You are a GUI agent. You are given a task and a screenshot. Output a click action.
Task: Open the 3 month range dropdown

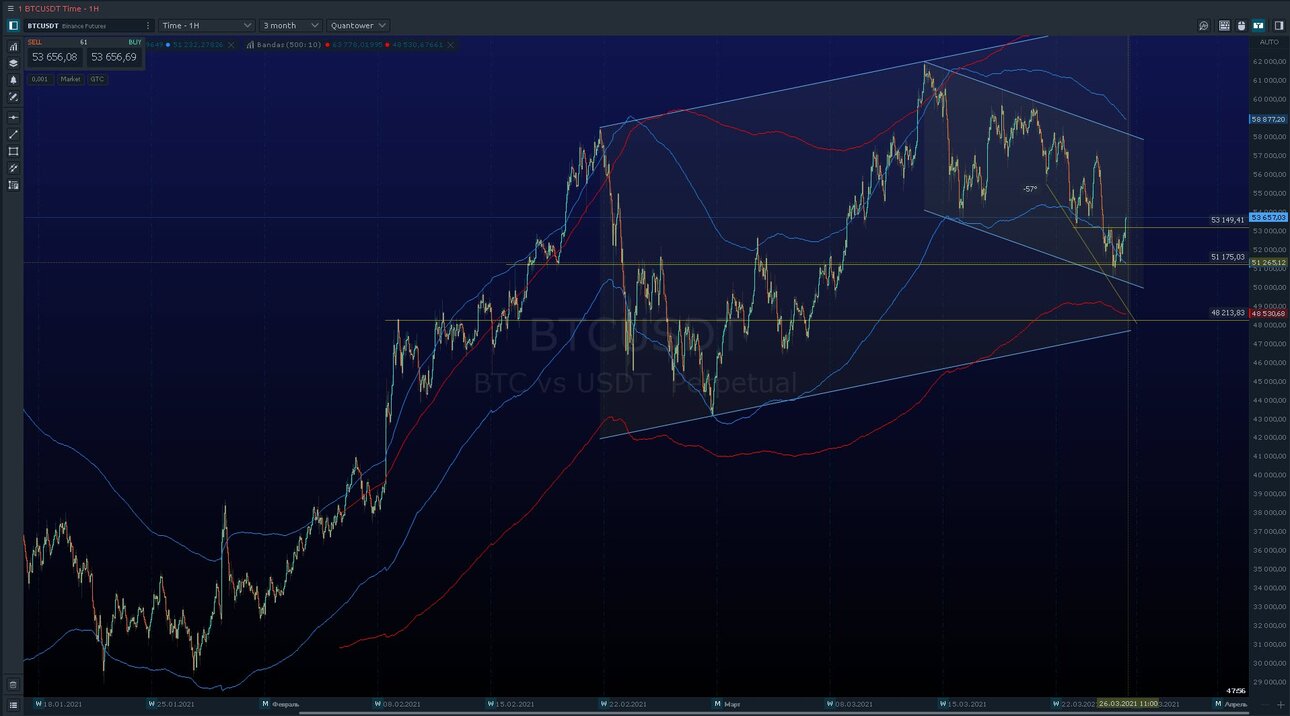[291, 25]
